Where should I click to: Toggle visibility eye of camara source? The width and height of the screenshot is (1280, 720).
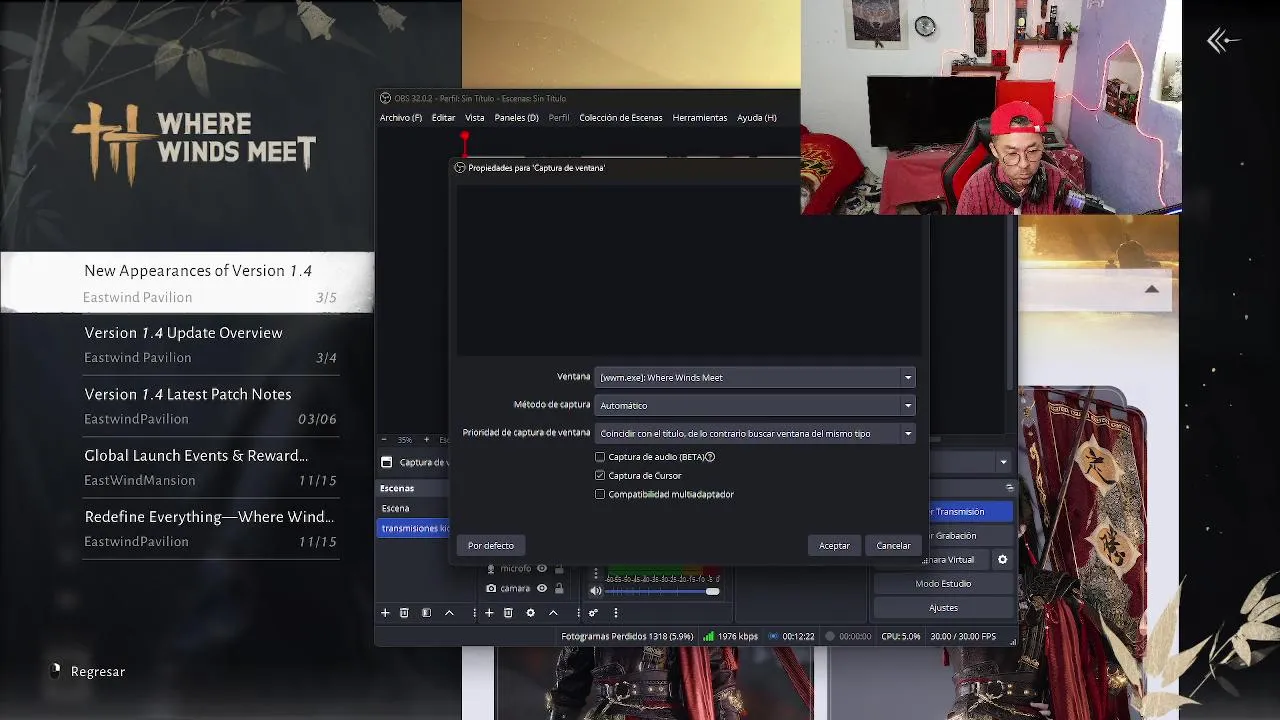pyautogui.click(x=542, y=589)
